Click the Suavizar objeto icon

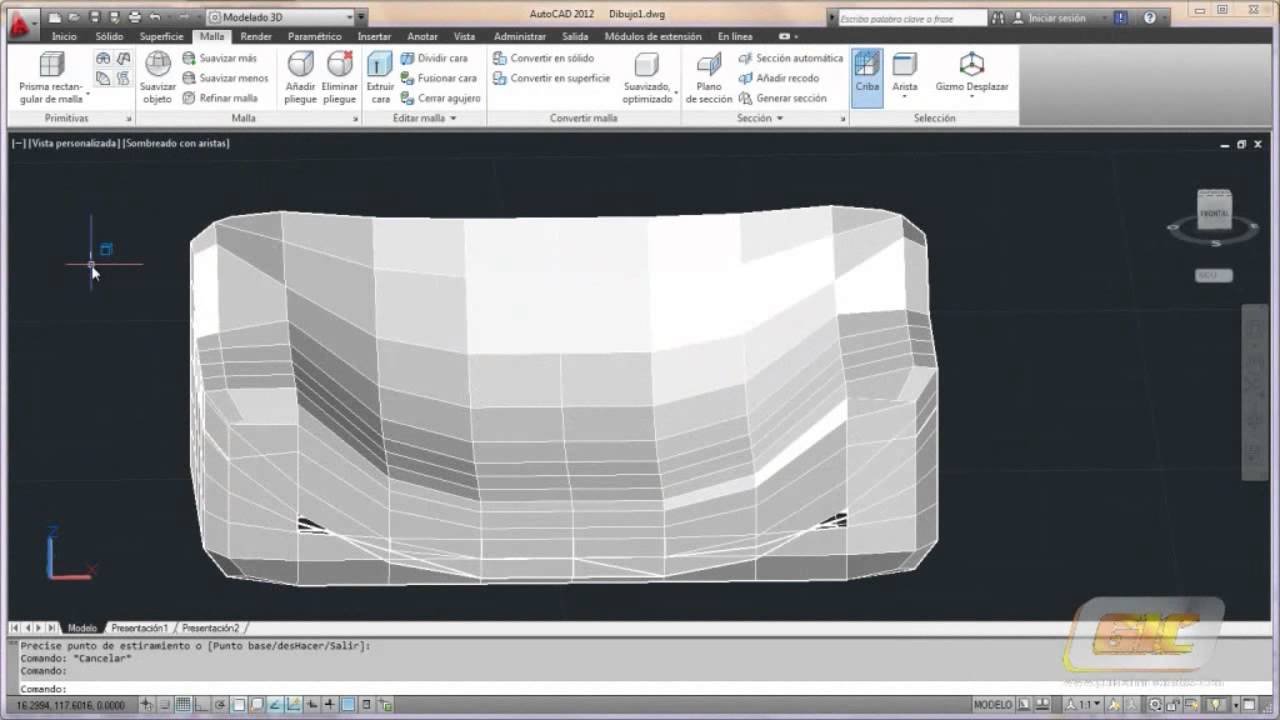click(x=158, y=78)
